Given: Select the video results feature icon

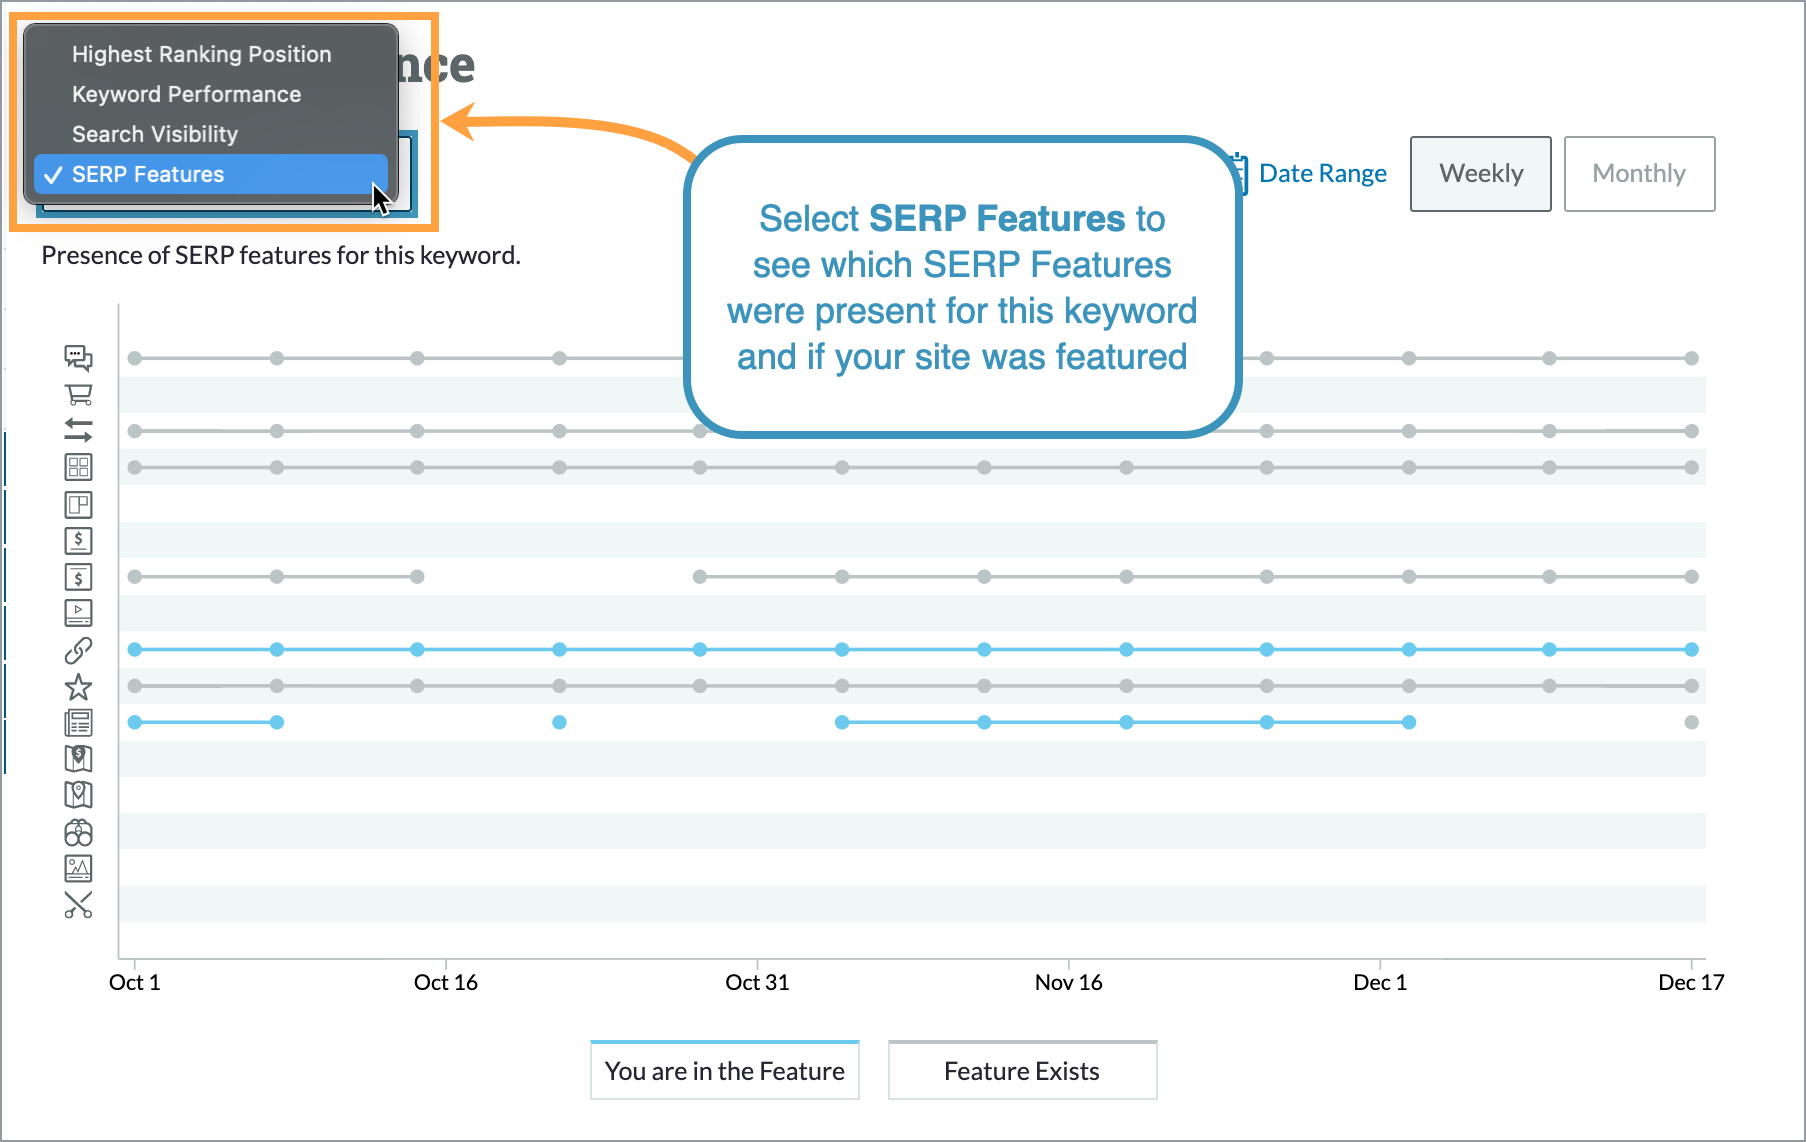Looking at the screenshot, I should [x=78, y=612].
